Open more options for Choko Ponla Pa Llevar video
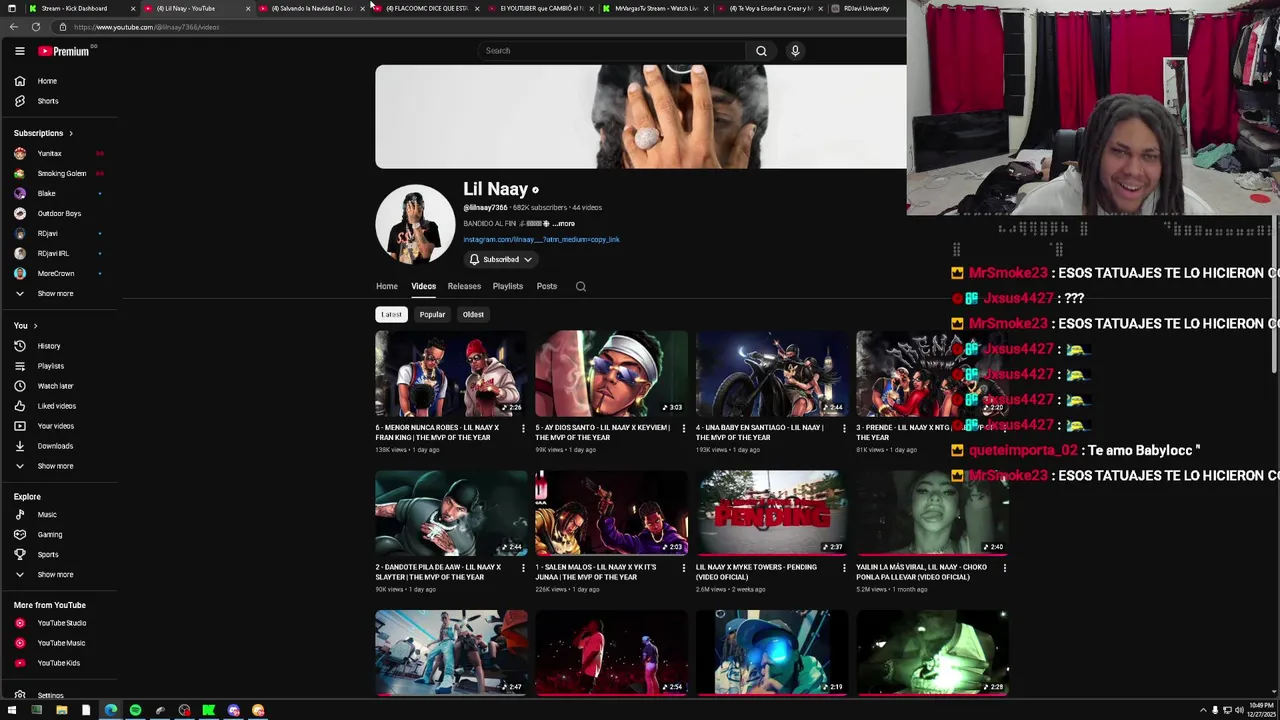 tap(1004, 568)
